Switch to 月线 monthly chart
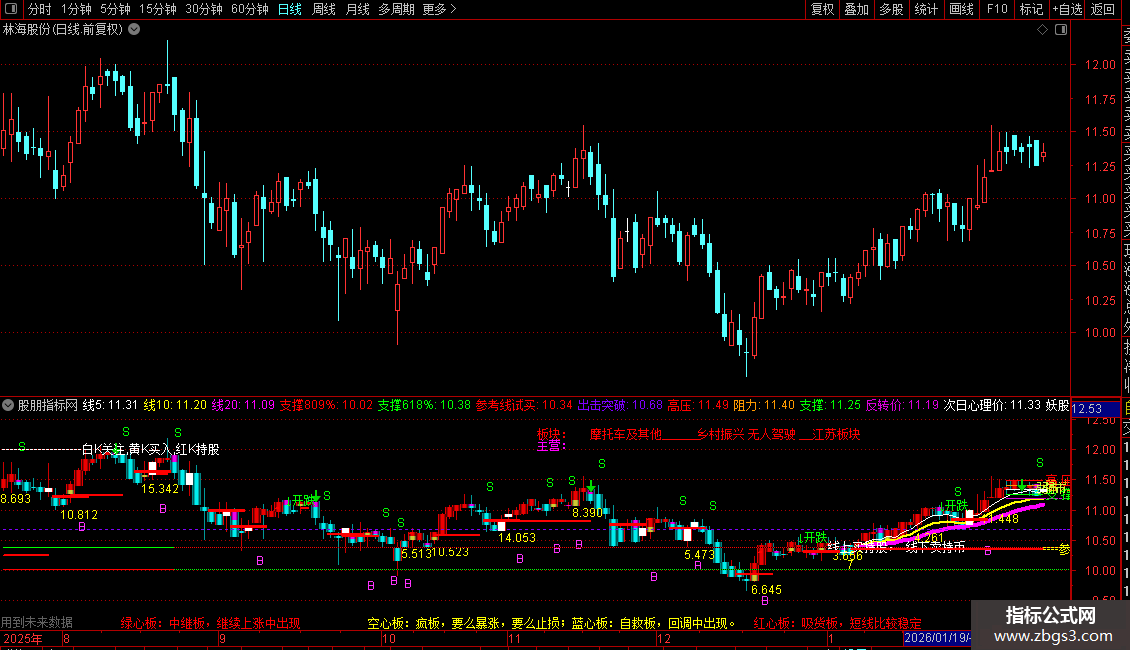 click(x=357, y=9)
